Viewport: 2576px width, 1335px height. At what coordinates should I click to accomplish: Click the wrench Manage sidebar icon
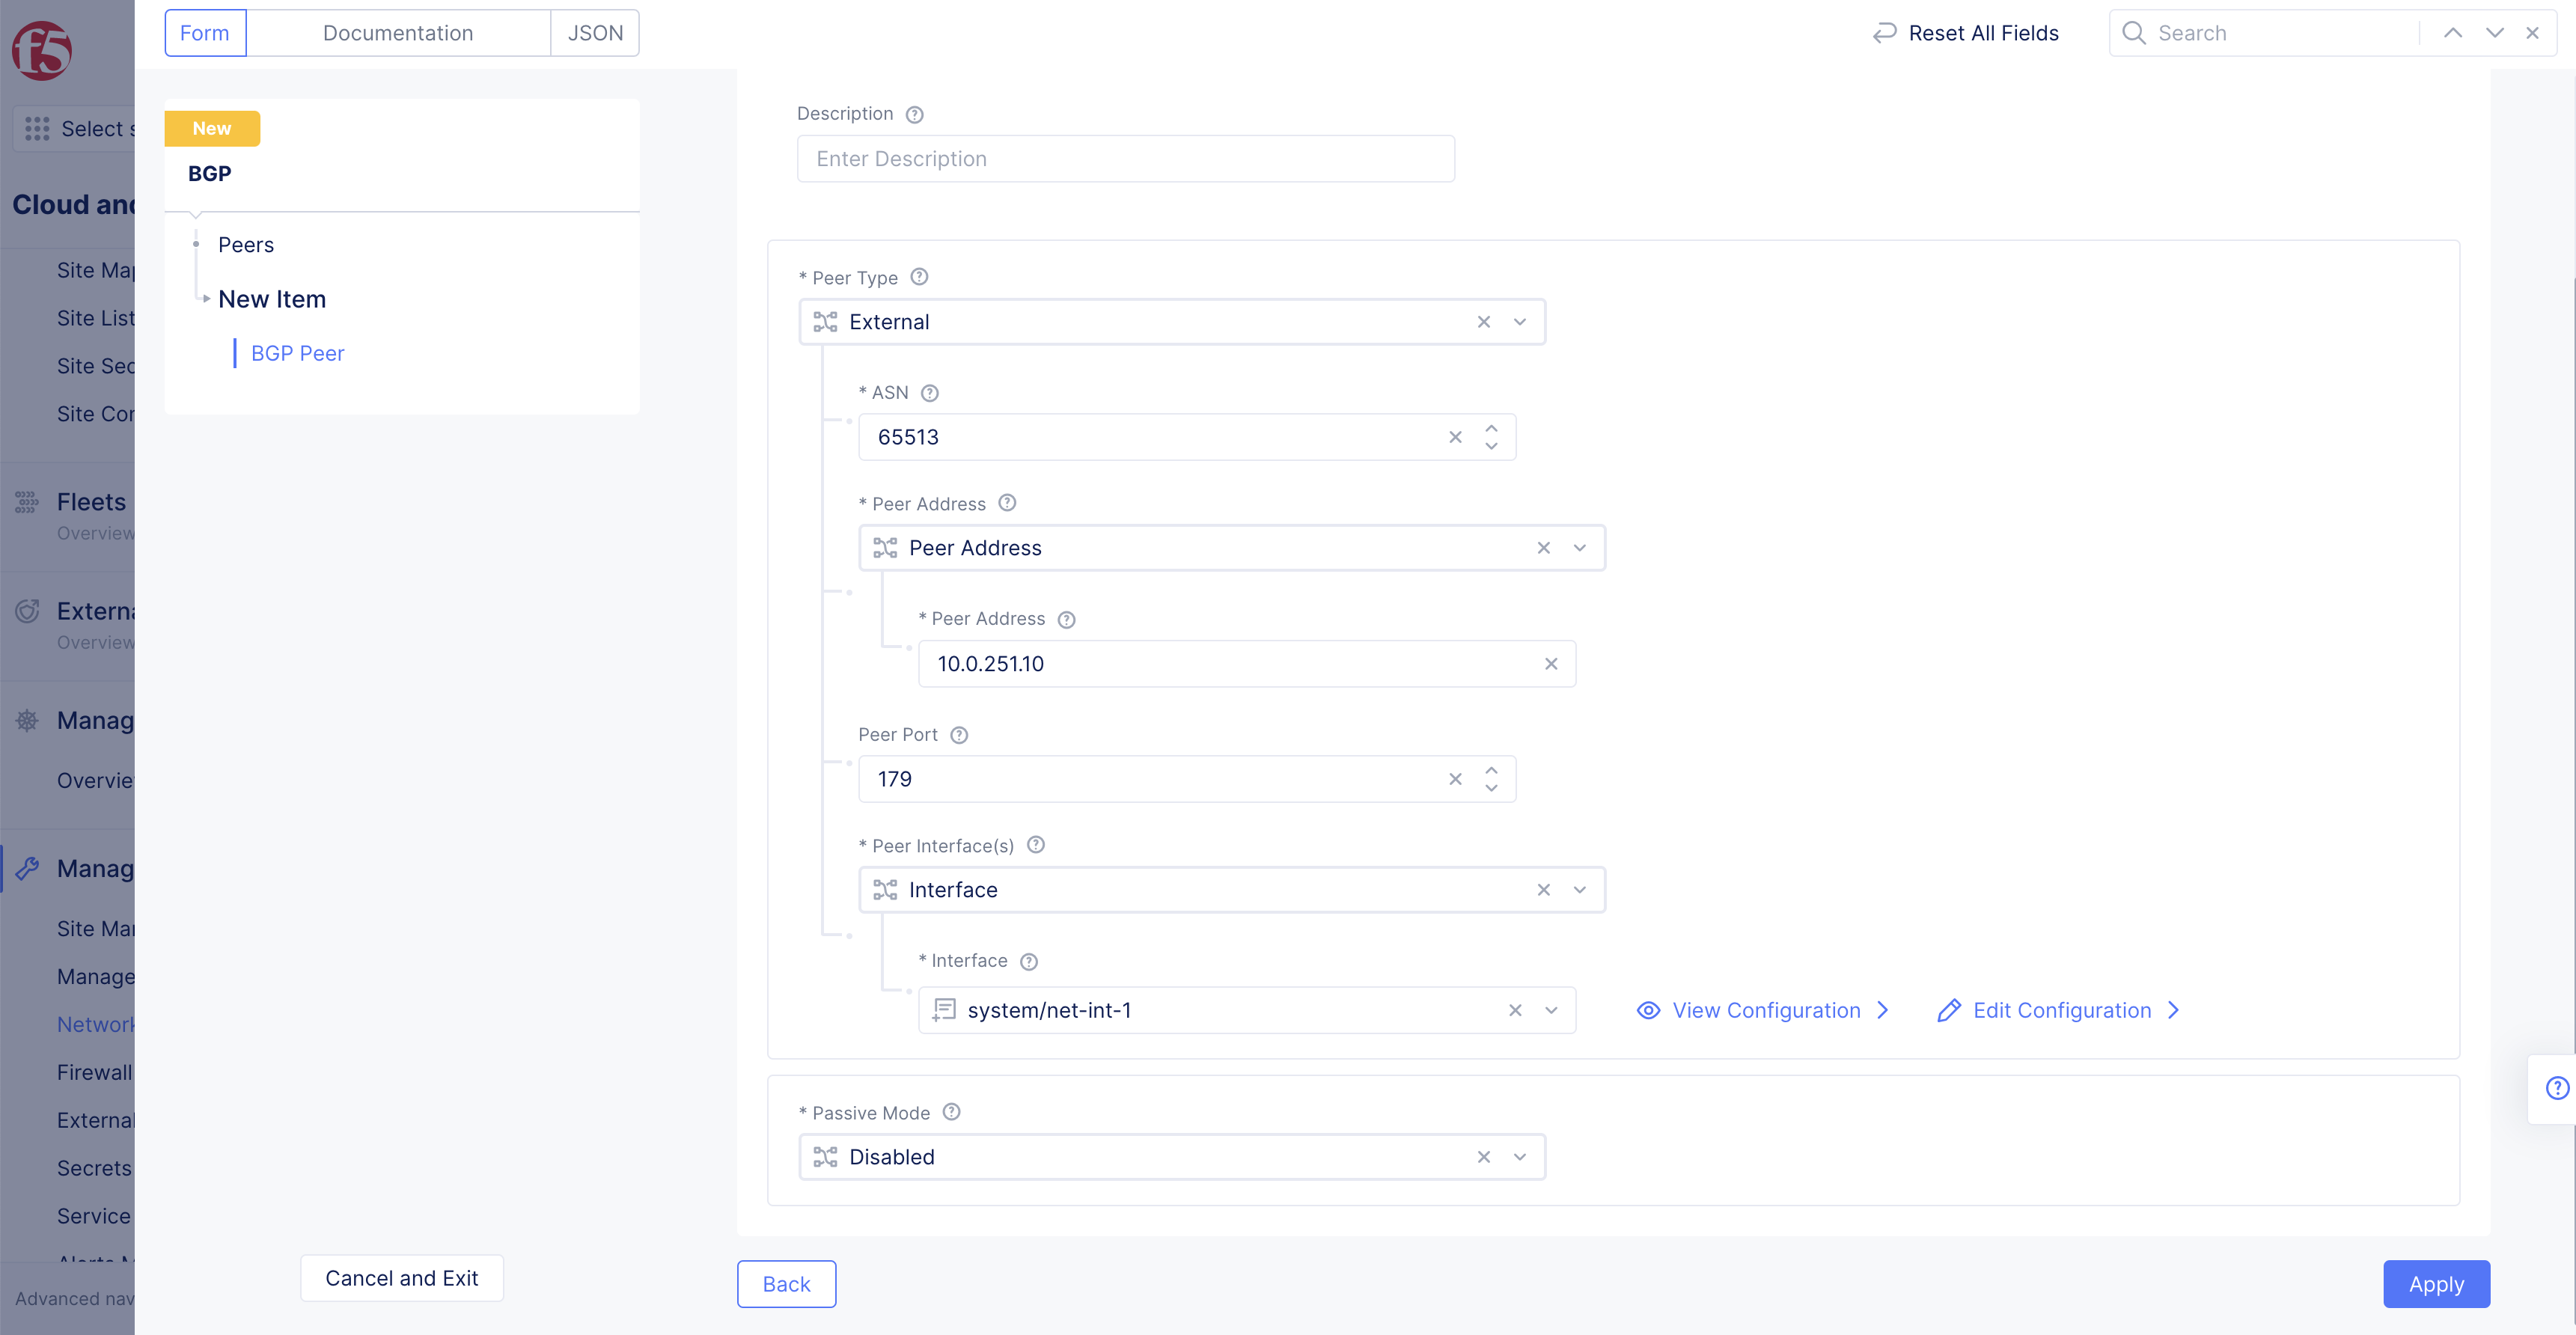(27, 868)
